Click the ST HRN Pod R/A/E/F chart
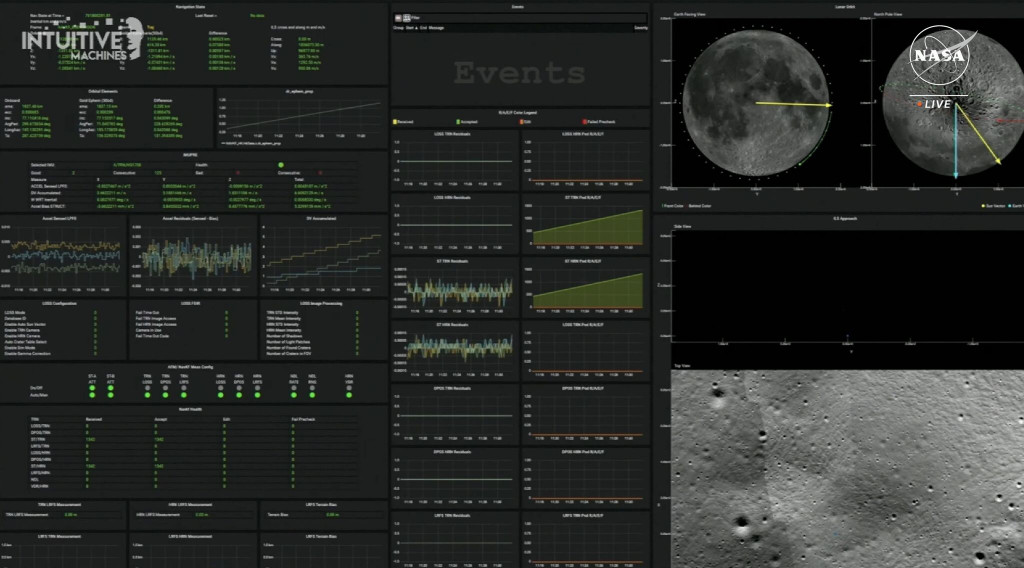This screenshot has height=568, width=1024. click(x=586, y=287)
